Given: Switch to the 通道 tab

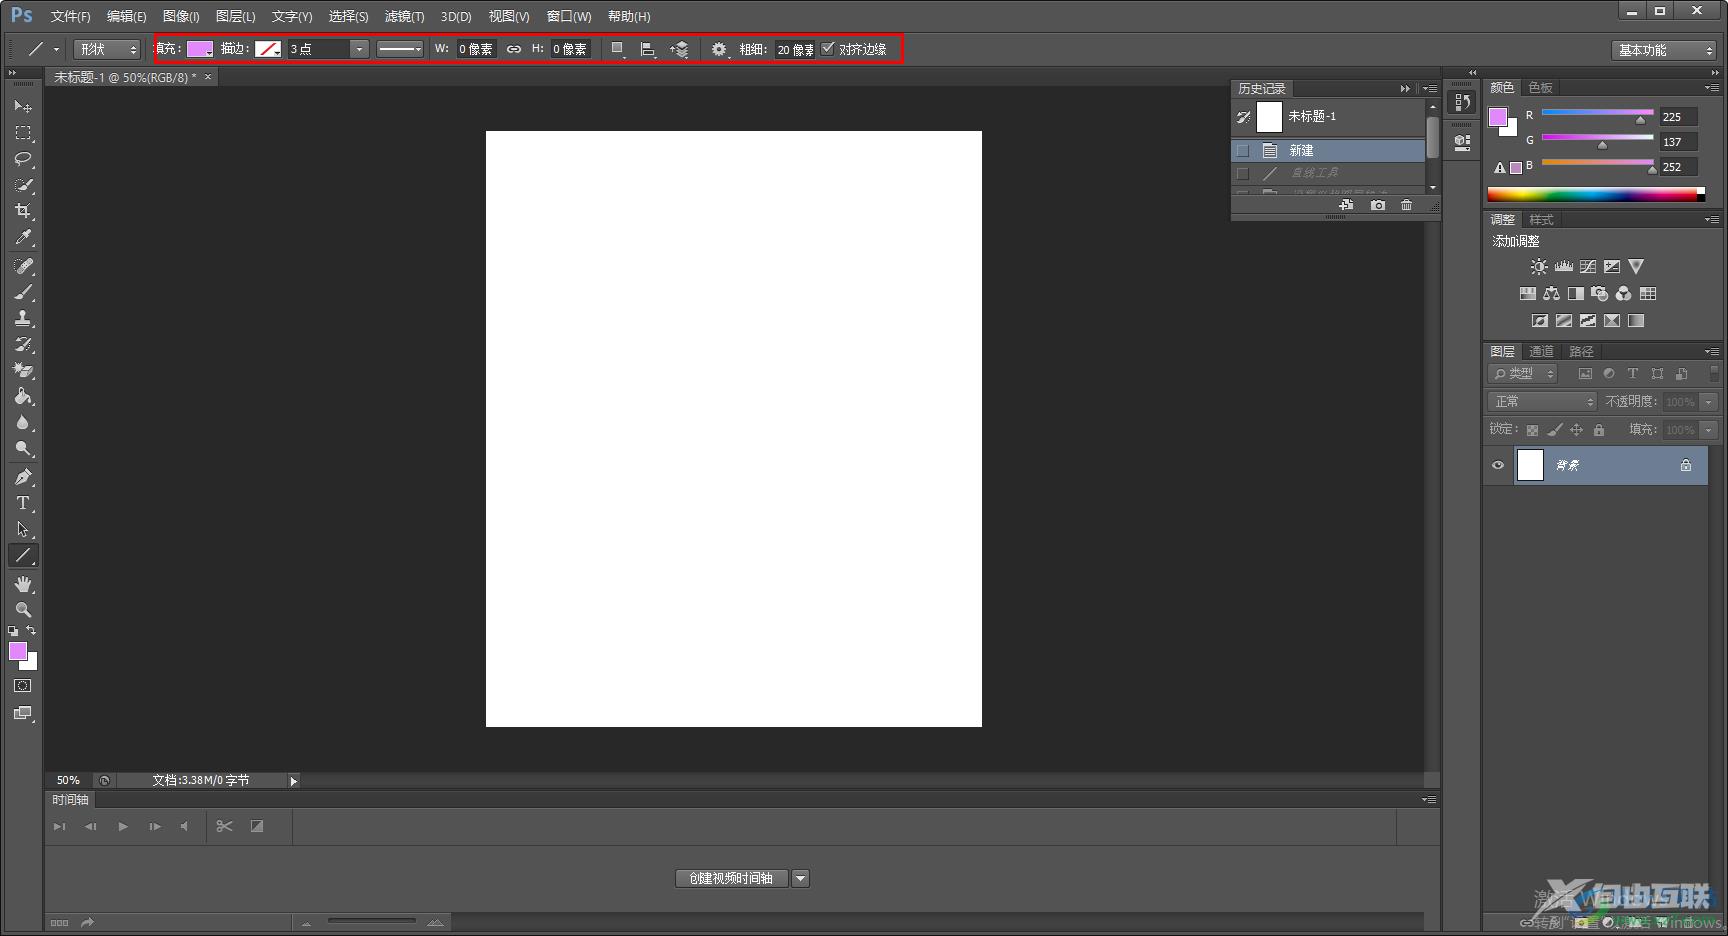Looking at the screenshot, I should 1541,352.
